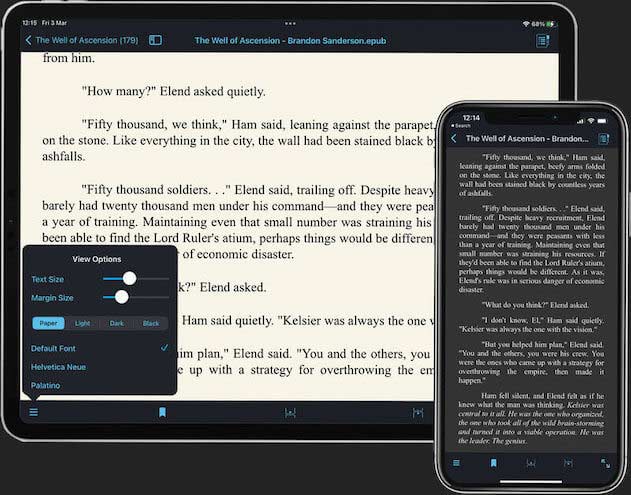This screenshot has height=495, width=631.
Task: Select the Paper theme
Action: (x=48, y=323)
